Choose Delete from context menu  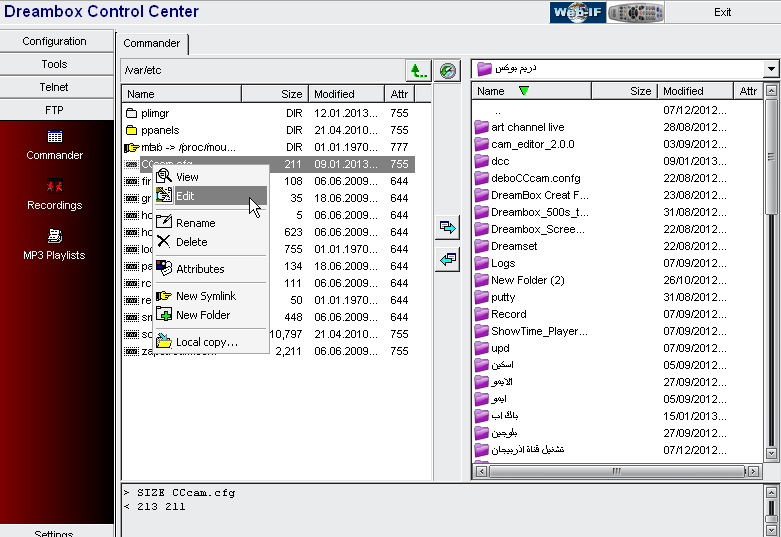click(x=211, y=242)
